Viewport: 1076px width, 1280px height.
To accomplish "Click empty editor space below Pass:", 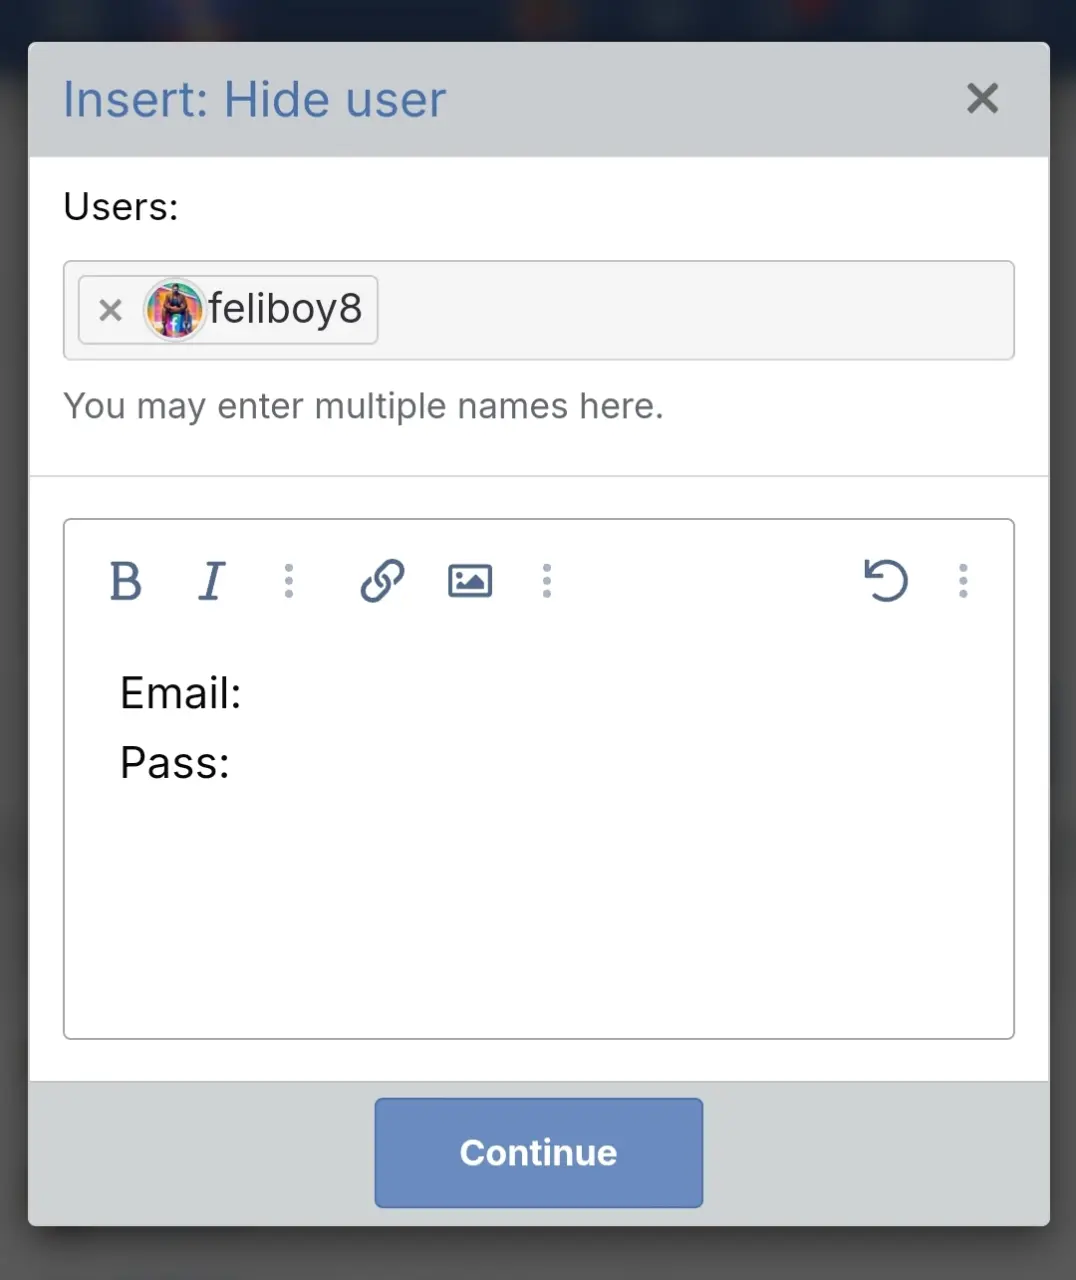I will 539,910.
